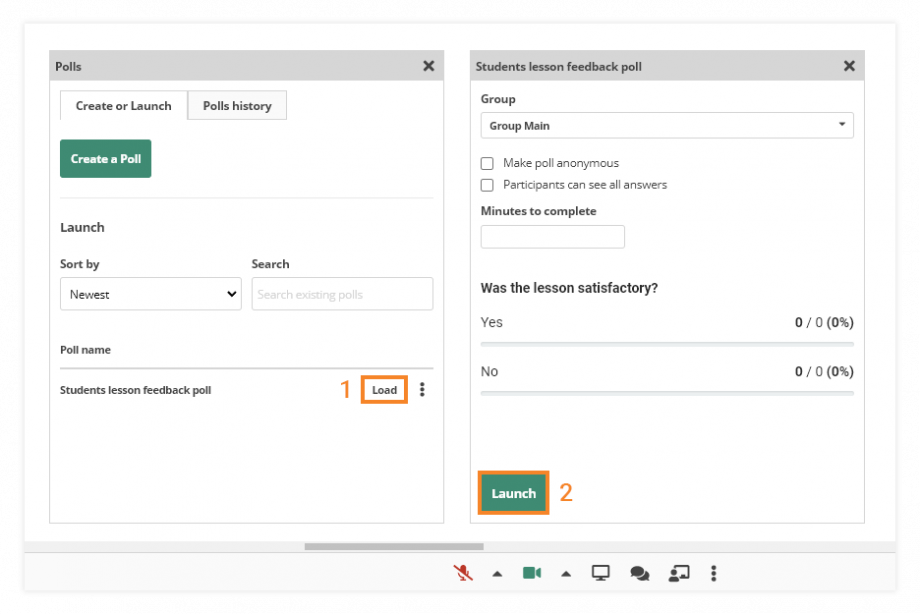Turn off the webcam
Screen dimensions: 920x614
pyautogui.click(x=531, y=573)
